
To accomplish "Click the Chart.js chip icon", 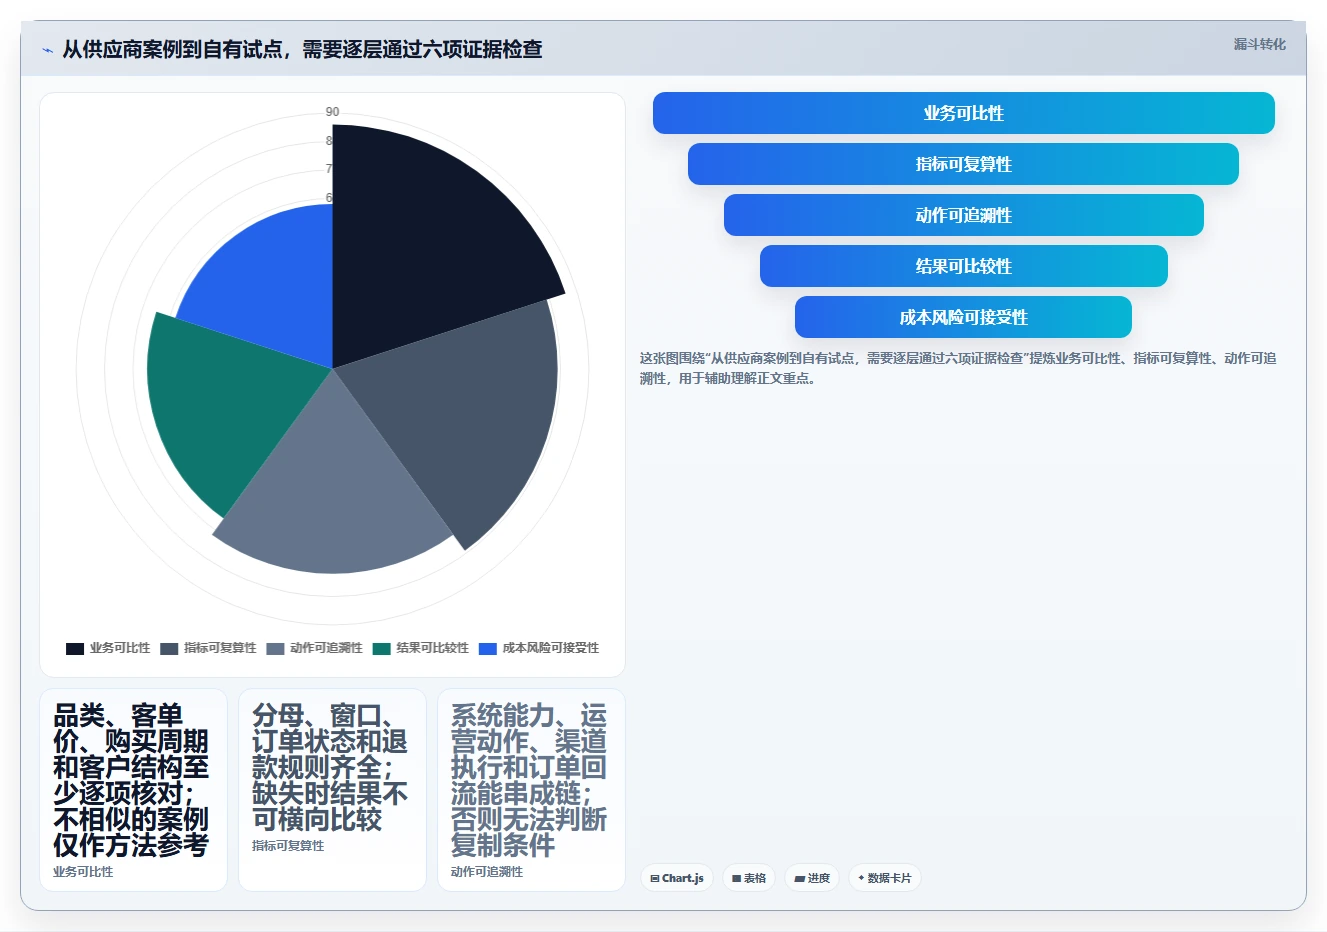I will coord(655,879).
